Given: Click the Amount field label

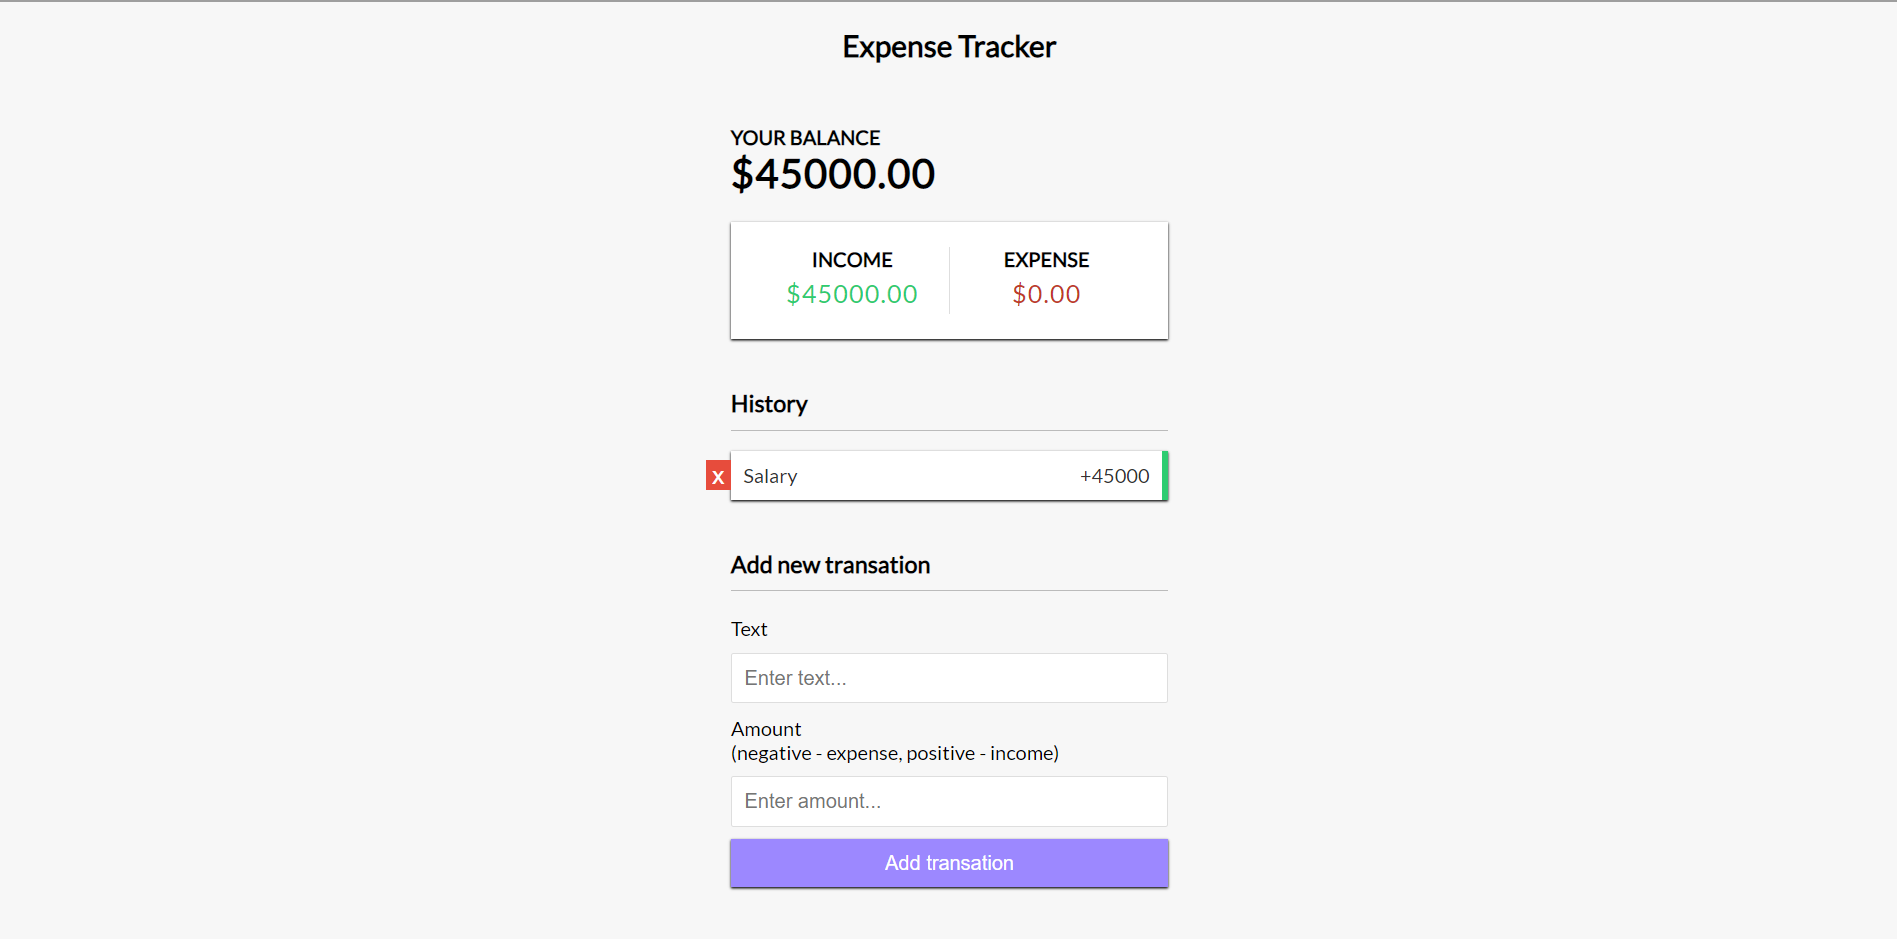Looking at the screenshot, I should 766,729.
